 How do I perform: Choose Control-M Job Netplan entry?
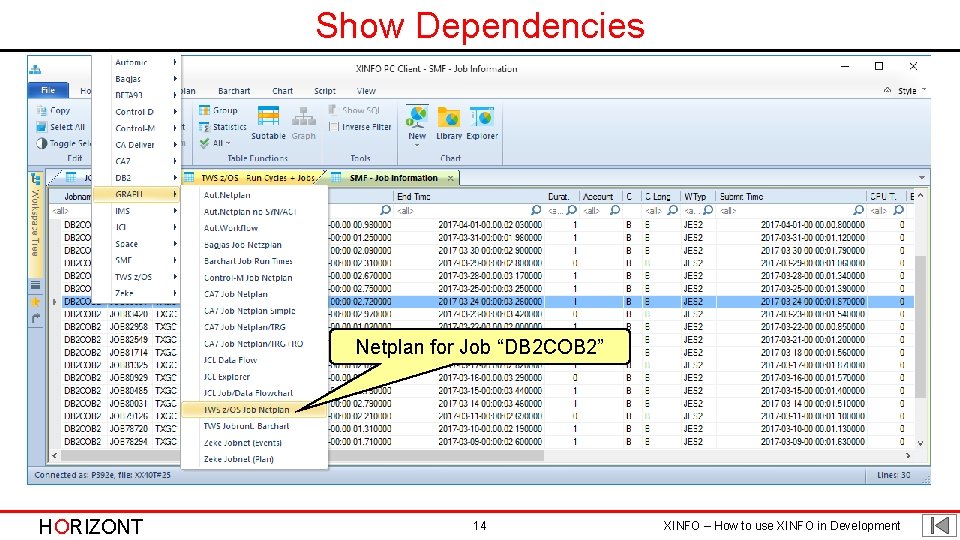(248, 278)
